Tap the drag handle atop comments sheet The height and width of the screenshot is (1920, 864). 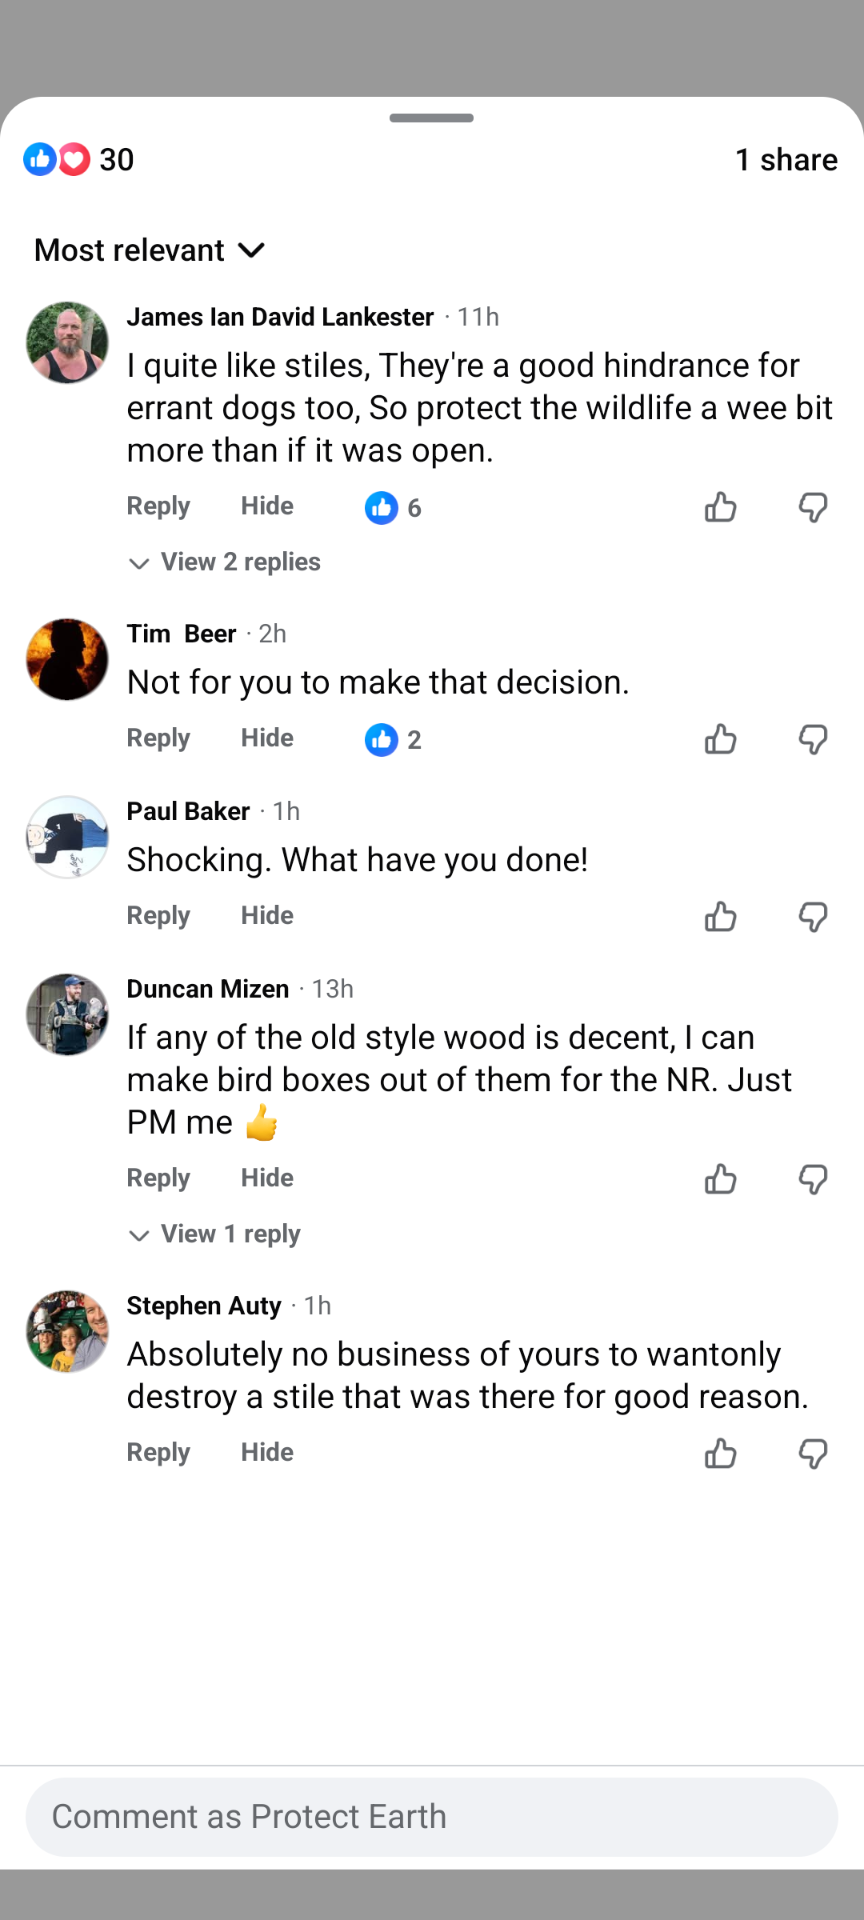point(431,118)
